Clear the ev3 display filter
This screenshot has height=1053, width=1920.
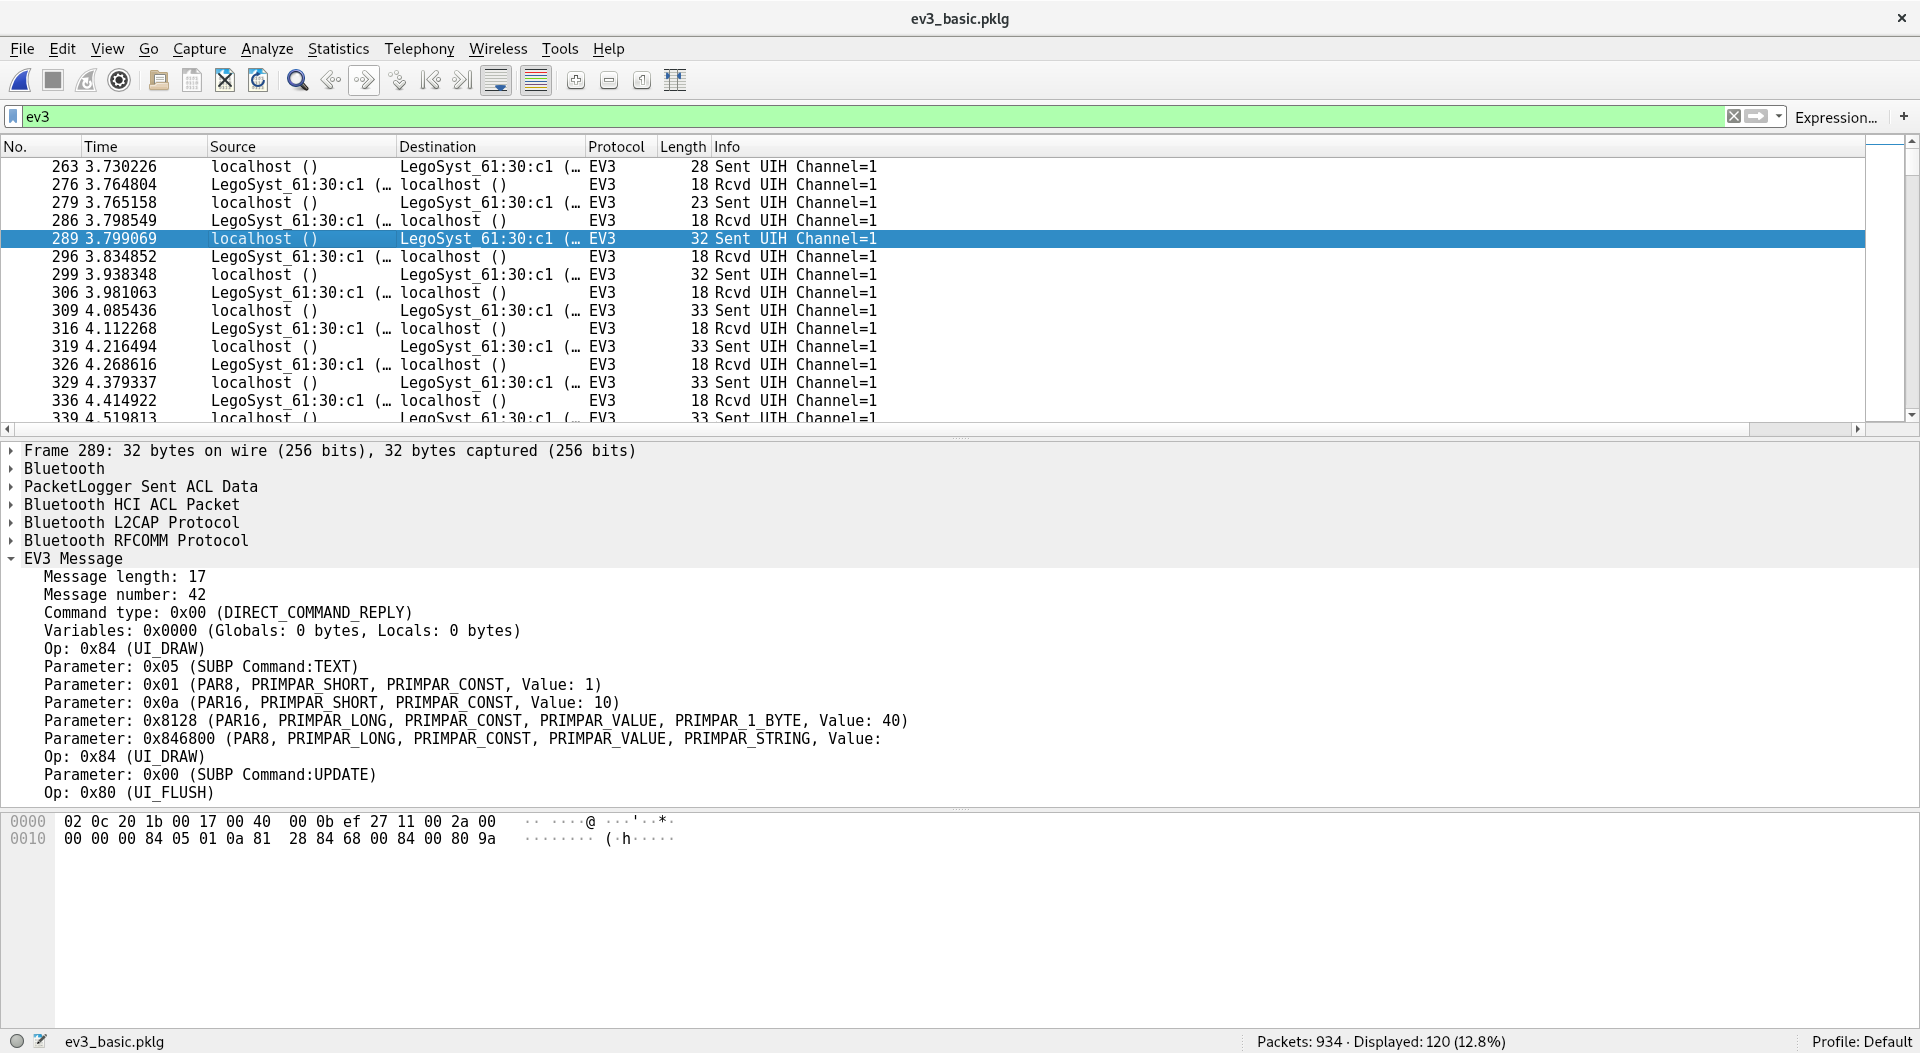(x=1734, y=117)
